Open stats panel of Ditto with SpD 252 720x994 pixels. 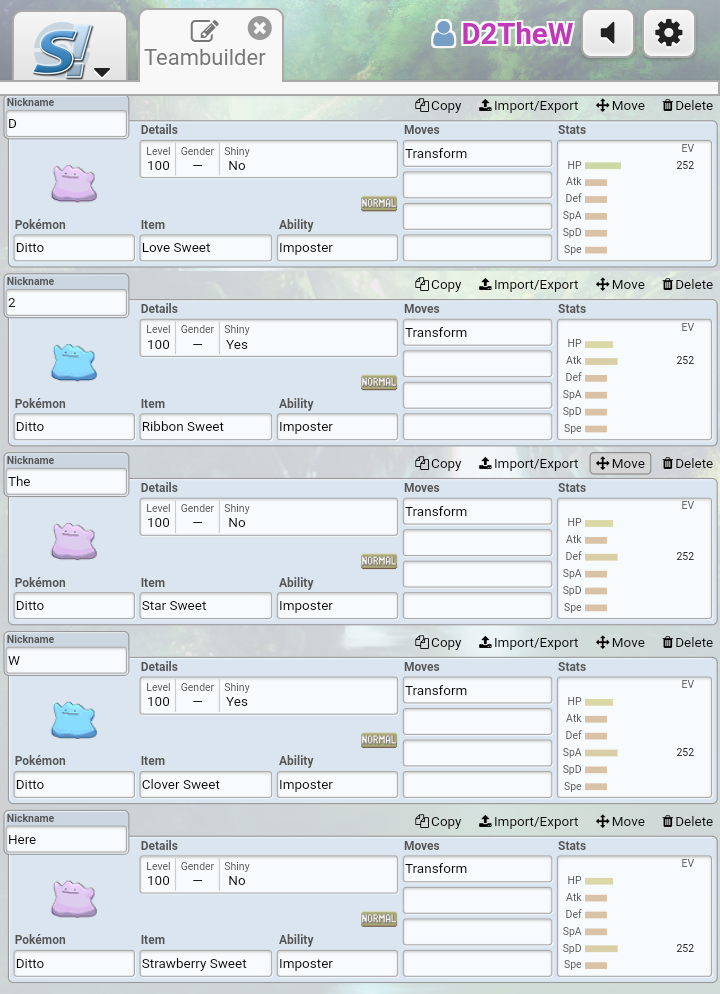pos(634,916)
